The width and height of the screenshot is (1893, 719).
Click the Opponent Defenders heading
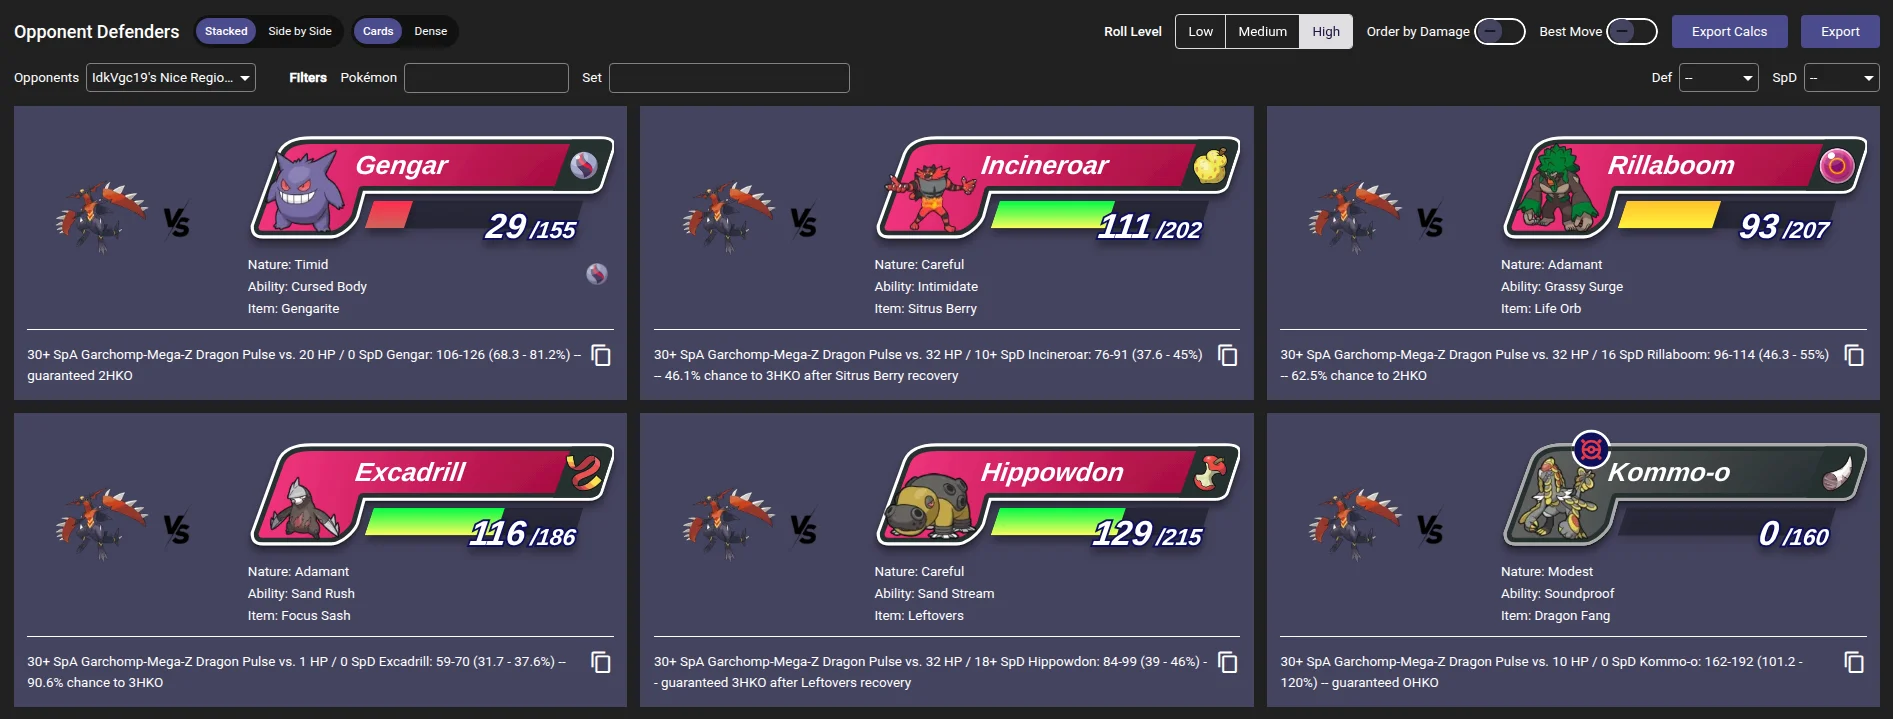point(97,31)
